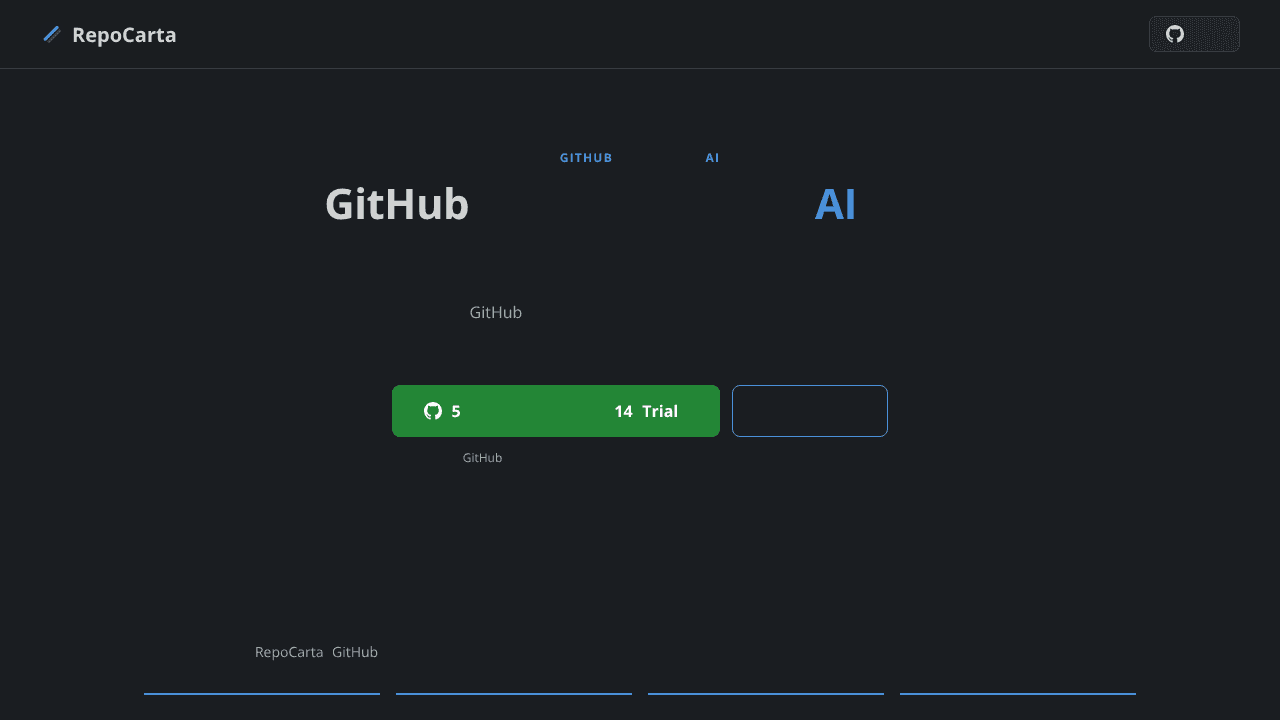Click the RepoCarta pencil logo icon
This screenshot has width=1280, height=720.
pyautogui.click(x=52, y=35)
